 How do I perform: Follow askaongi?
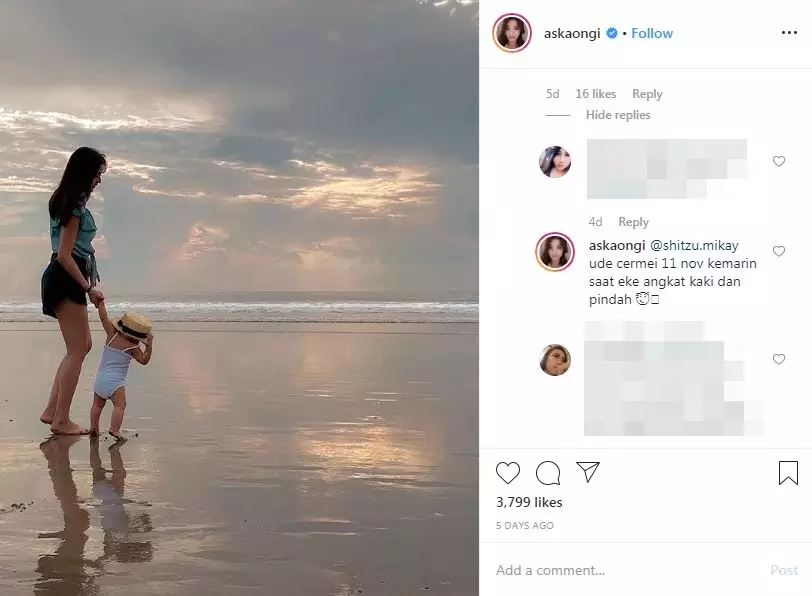(651, 32)
